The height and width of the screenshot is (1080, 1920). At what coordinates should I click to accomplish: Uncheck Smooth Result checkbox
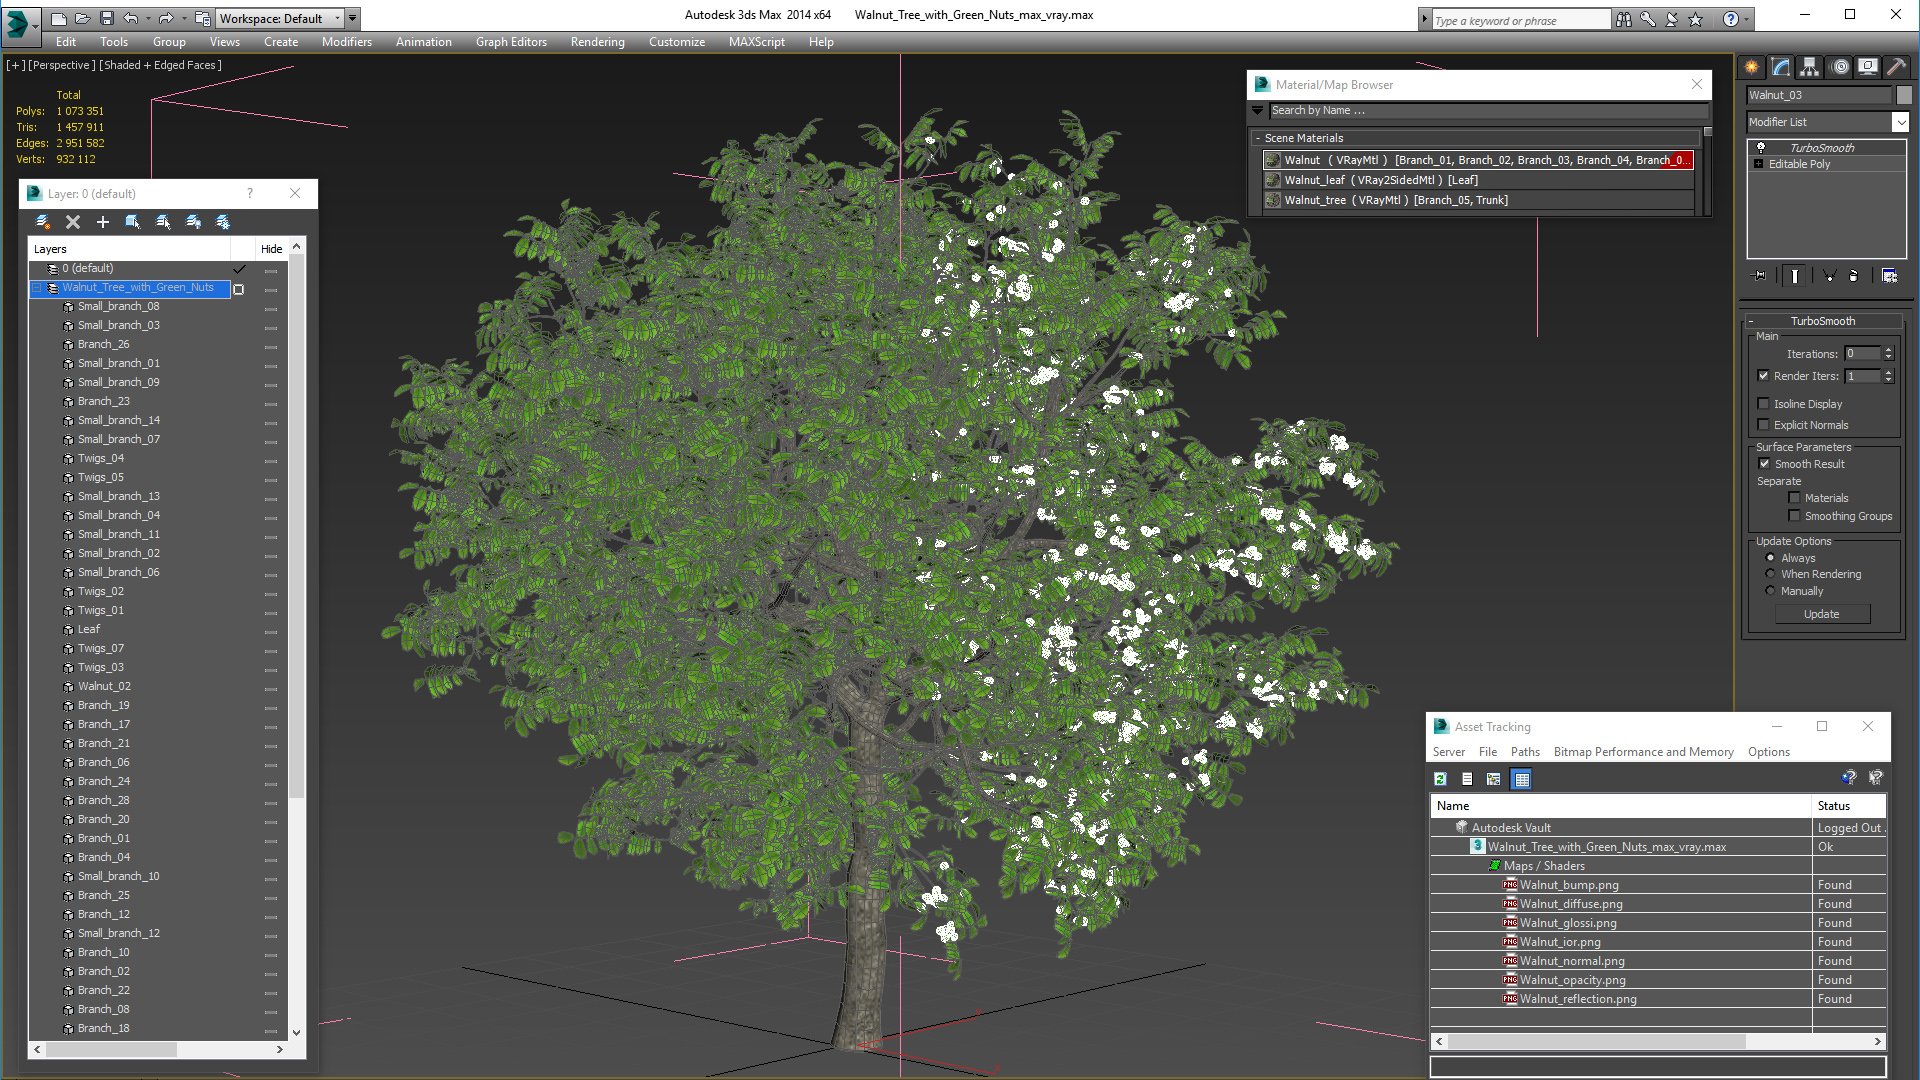coord(1764,464)
